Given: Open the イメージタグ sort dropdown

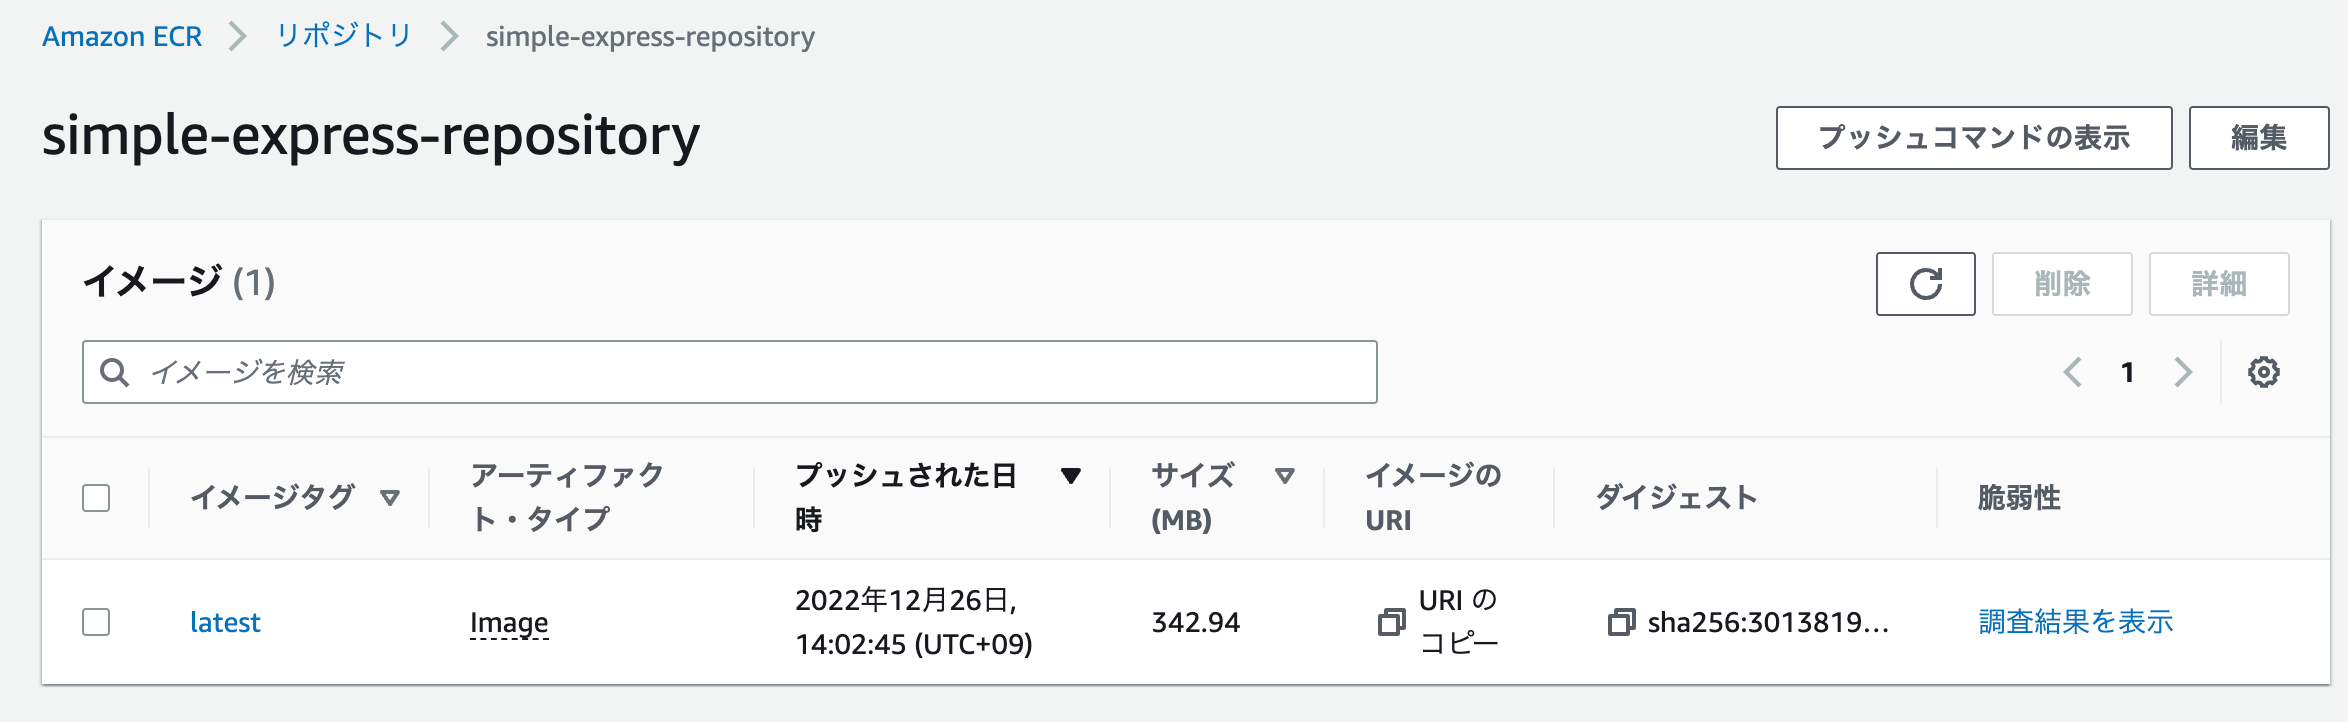Looking at the screenshot, I should [x=391, y=497].
